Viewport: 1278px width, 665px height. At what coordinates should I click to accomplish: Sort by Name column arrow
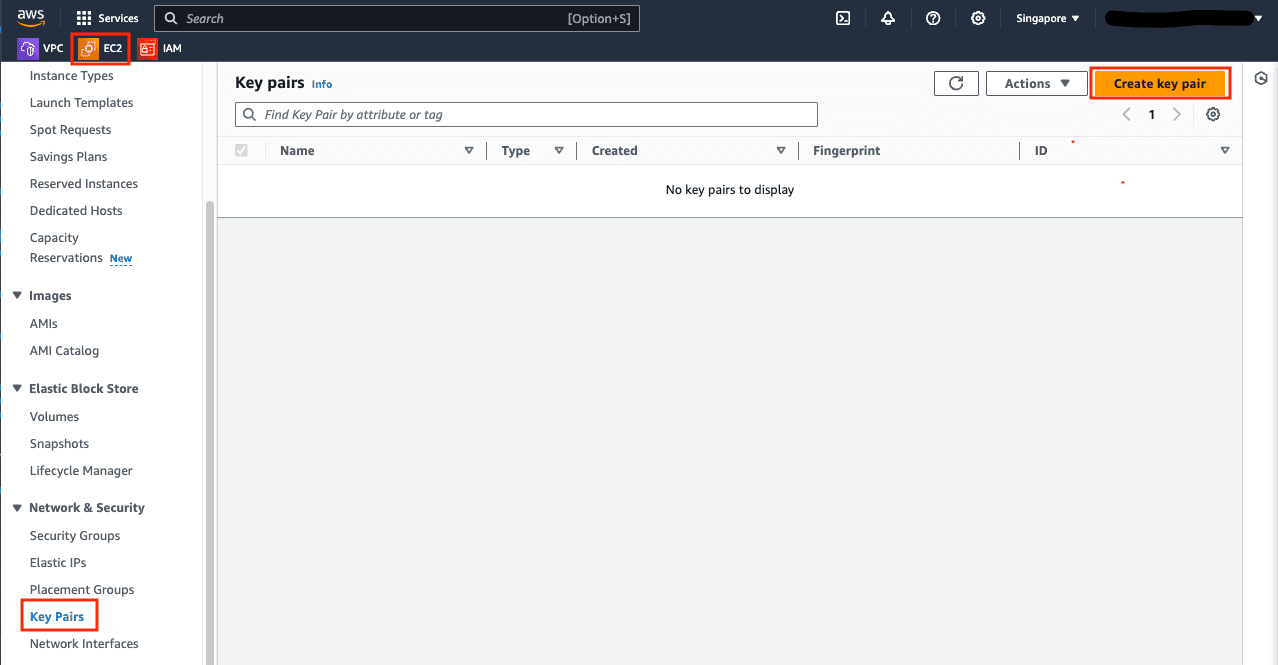pyautogui.click(x=469, y=151)
